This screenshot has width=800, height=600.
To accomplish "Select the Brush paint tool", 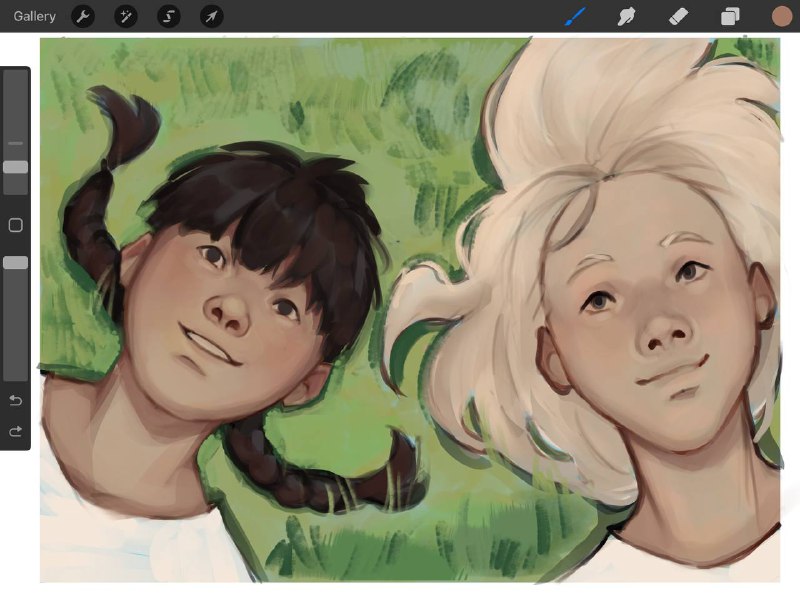I will (576, 17).
